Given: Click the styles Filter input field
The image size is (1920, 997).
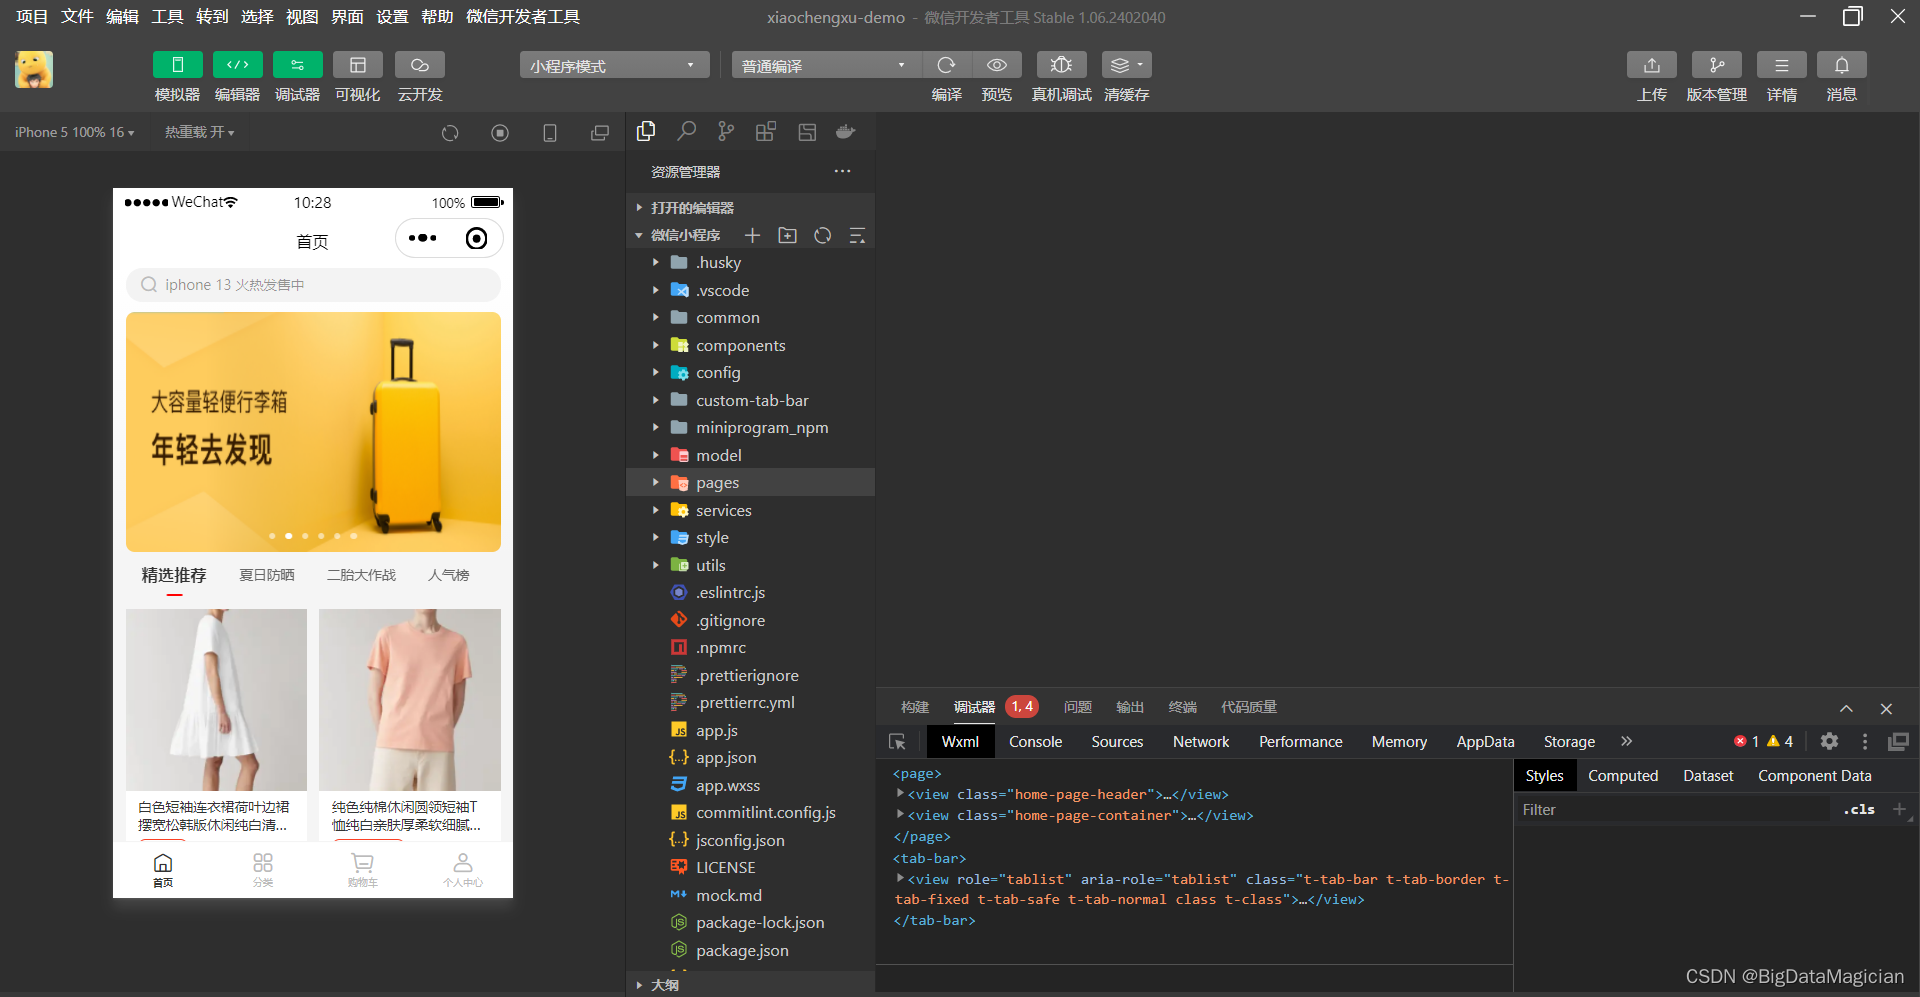Looking at the screenshot, I should 1675,809.
